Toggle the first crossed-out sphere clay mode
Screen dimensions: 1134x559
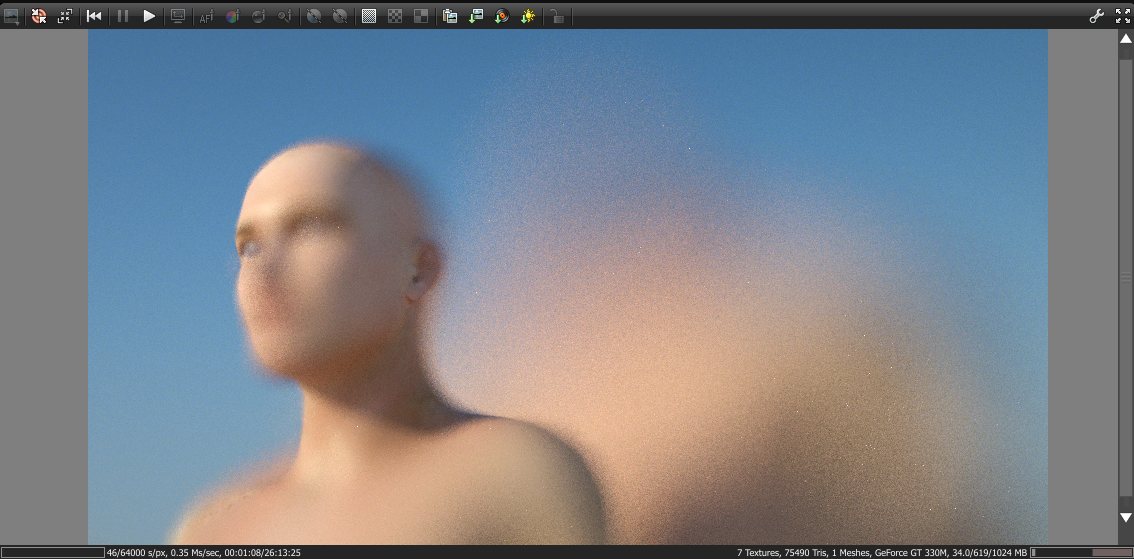tap(313, 16)
